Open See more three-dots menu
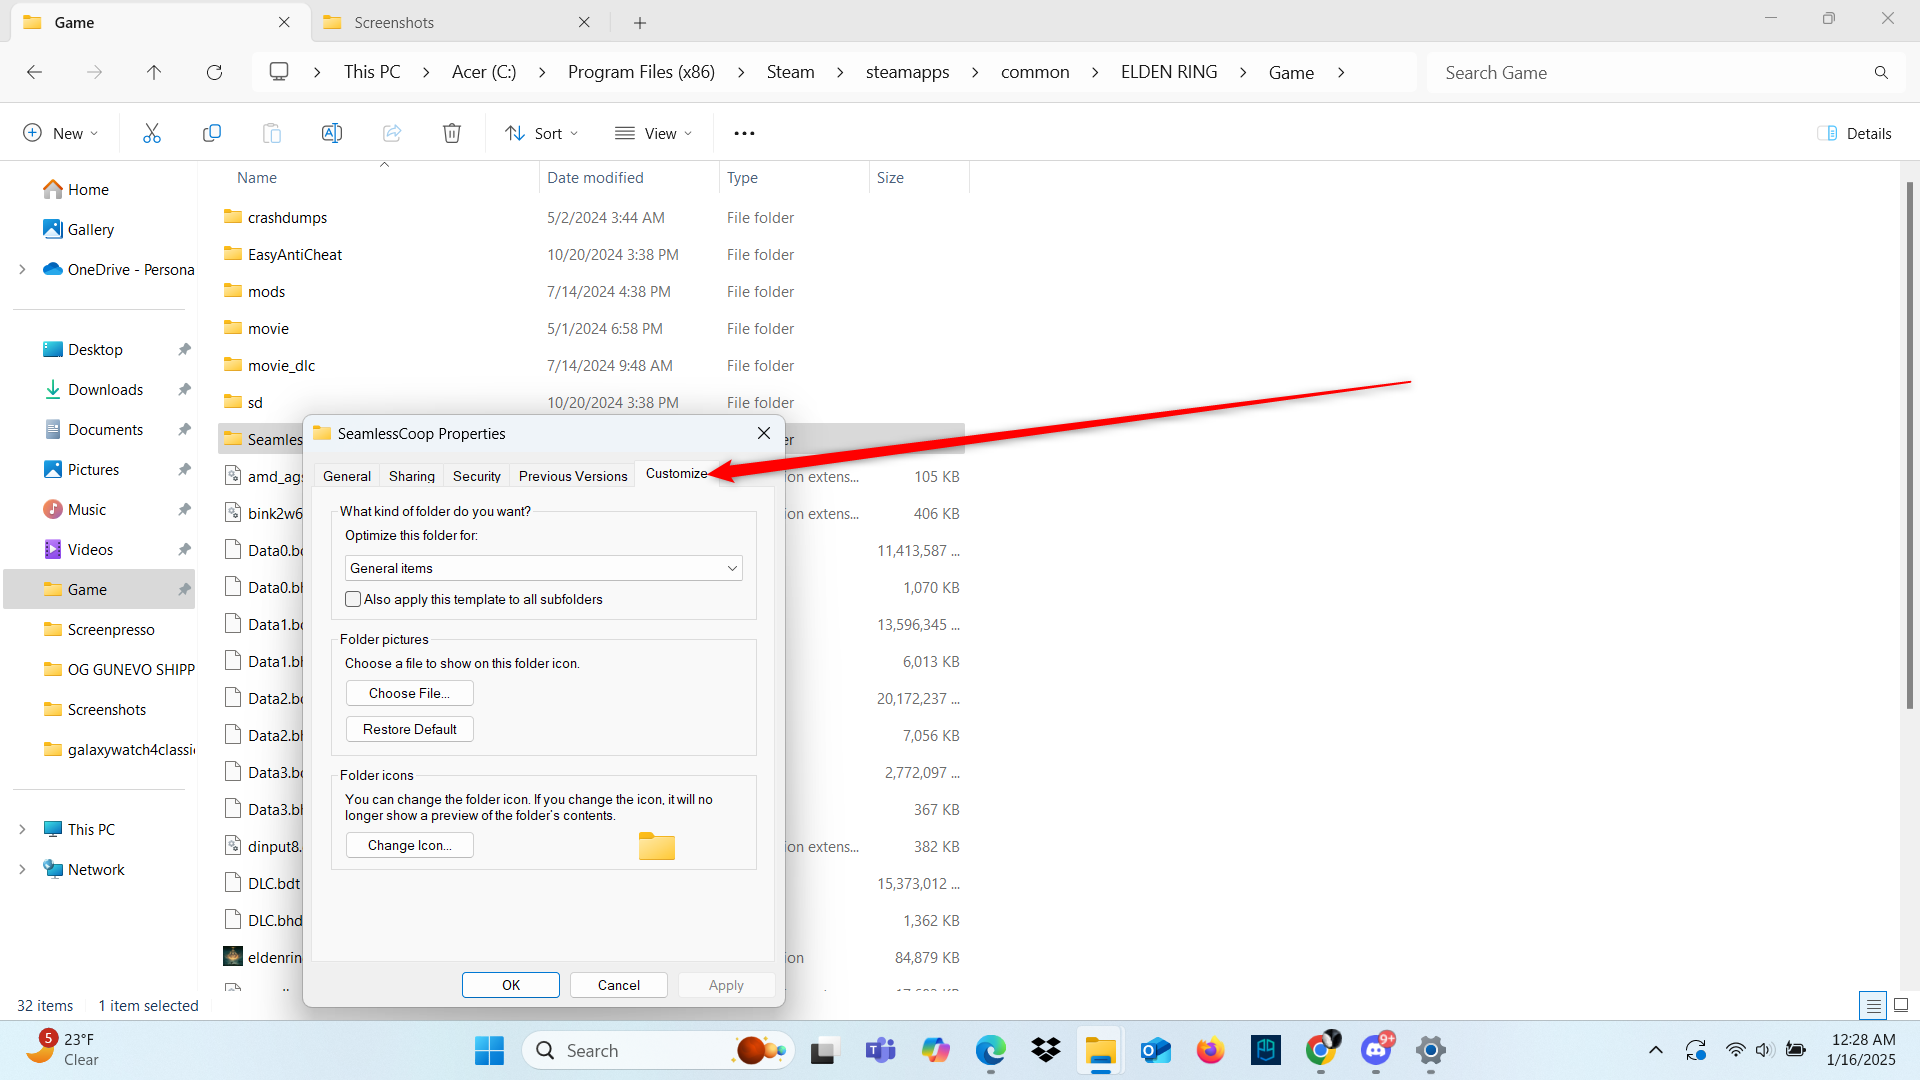 tap(745, 133)
